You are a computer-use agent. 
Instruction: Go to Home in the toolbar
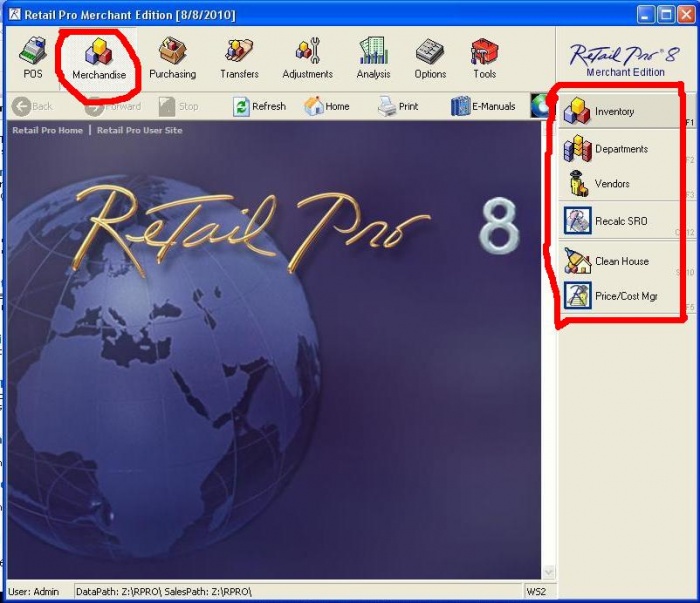point(327,107)
